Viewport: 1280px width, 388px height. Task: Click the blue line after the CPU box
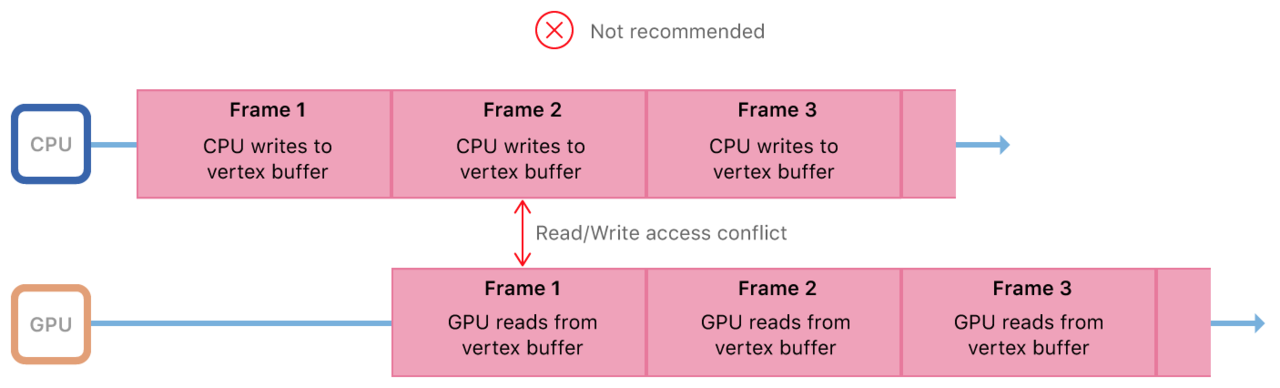(114, 144)
